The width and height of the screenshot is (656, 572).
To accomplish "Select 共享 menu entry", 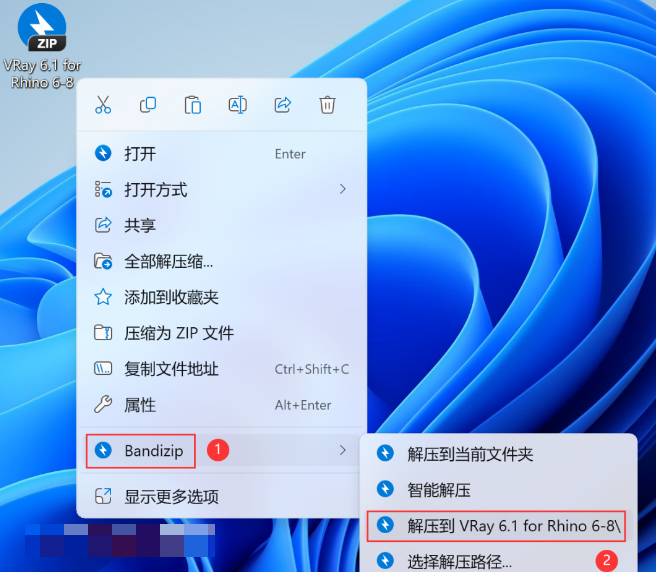I will 222,226.
